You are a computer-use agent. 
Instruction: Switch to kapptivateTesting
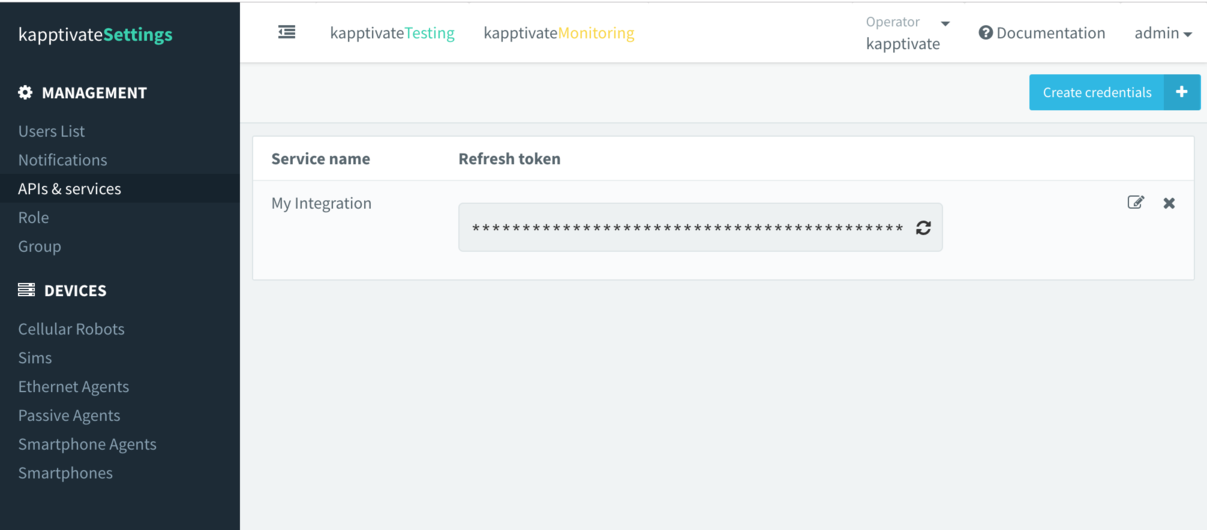(392, 33)
